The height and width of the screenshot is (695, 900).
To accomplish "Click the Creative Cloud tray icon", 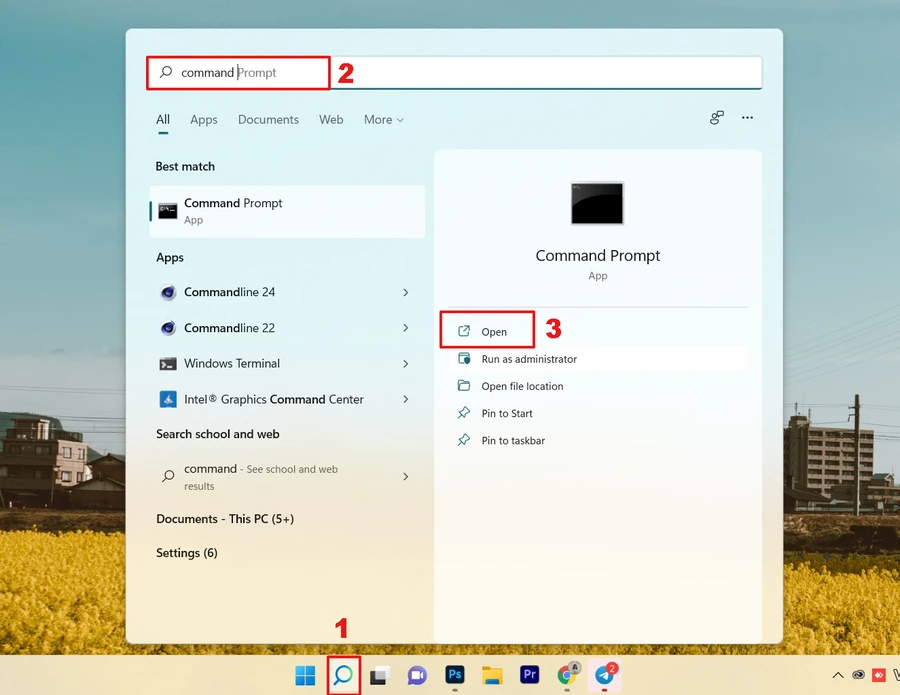I will [x=858, y=675].
